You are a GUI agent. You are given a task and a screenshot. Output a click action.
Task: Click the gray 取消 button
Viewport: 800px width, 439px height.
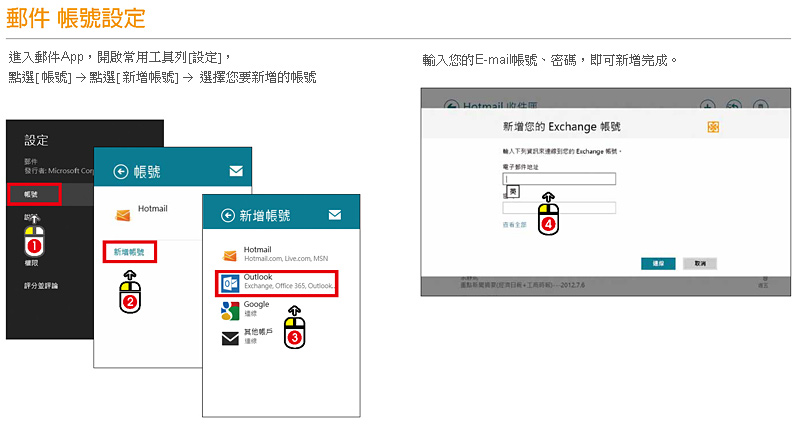pyautogui.click(x=700, y=263)
